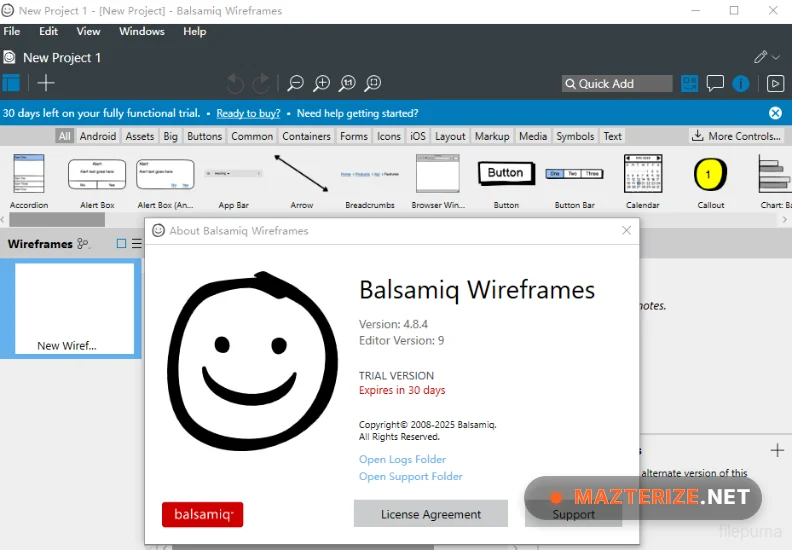The width and height of the screenshot is (792, 550).
Task: Click Need help getting started? link
Action: click(x=358, y=113)
